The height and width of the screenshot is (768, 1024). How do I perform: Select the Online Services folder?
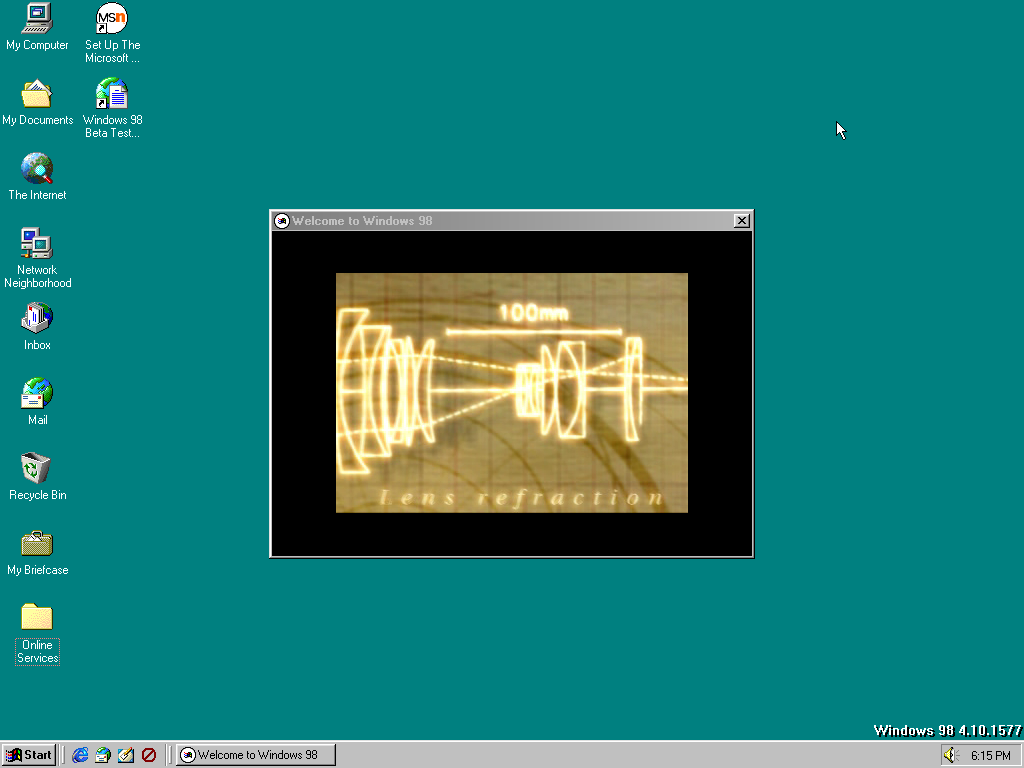pos(37,633)
